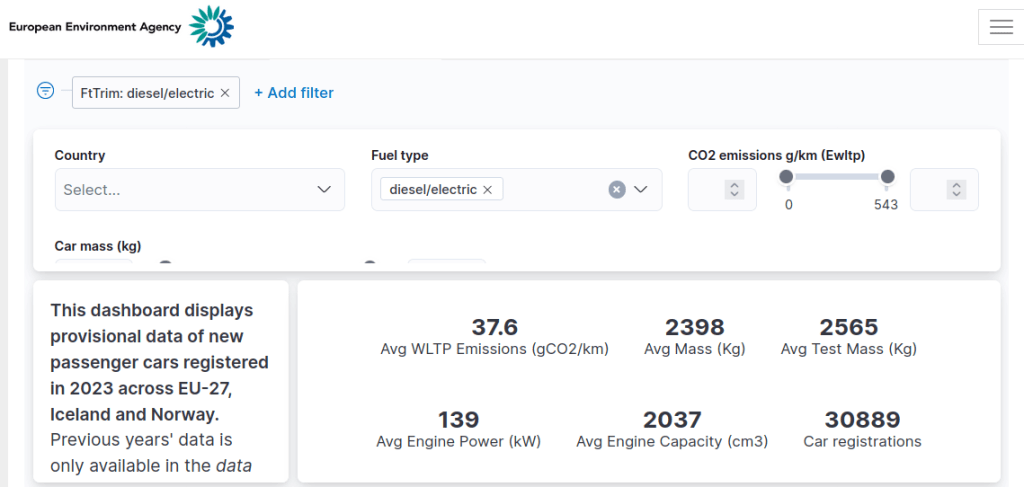Open the Country select dropdown
The height and width of the screenshot is (487, 1024).
pos(185,190)
